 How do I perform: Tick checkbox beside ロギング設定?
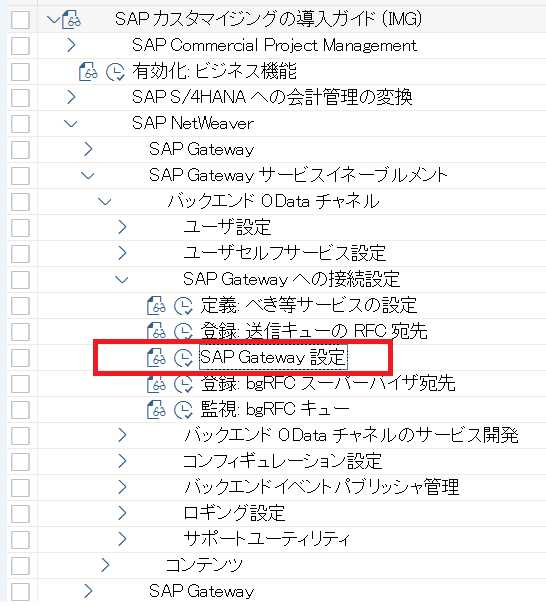20,514
